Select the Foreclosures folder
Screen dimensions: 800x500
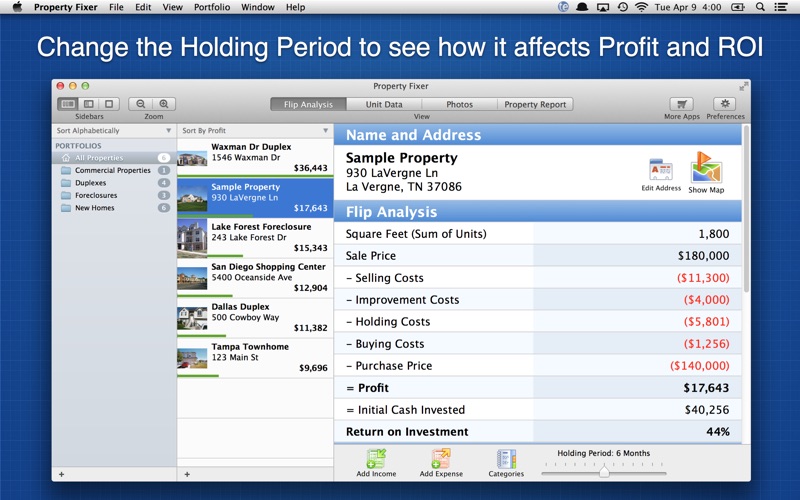(114, 195)
